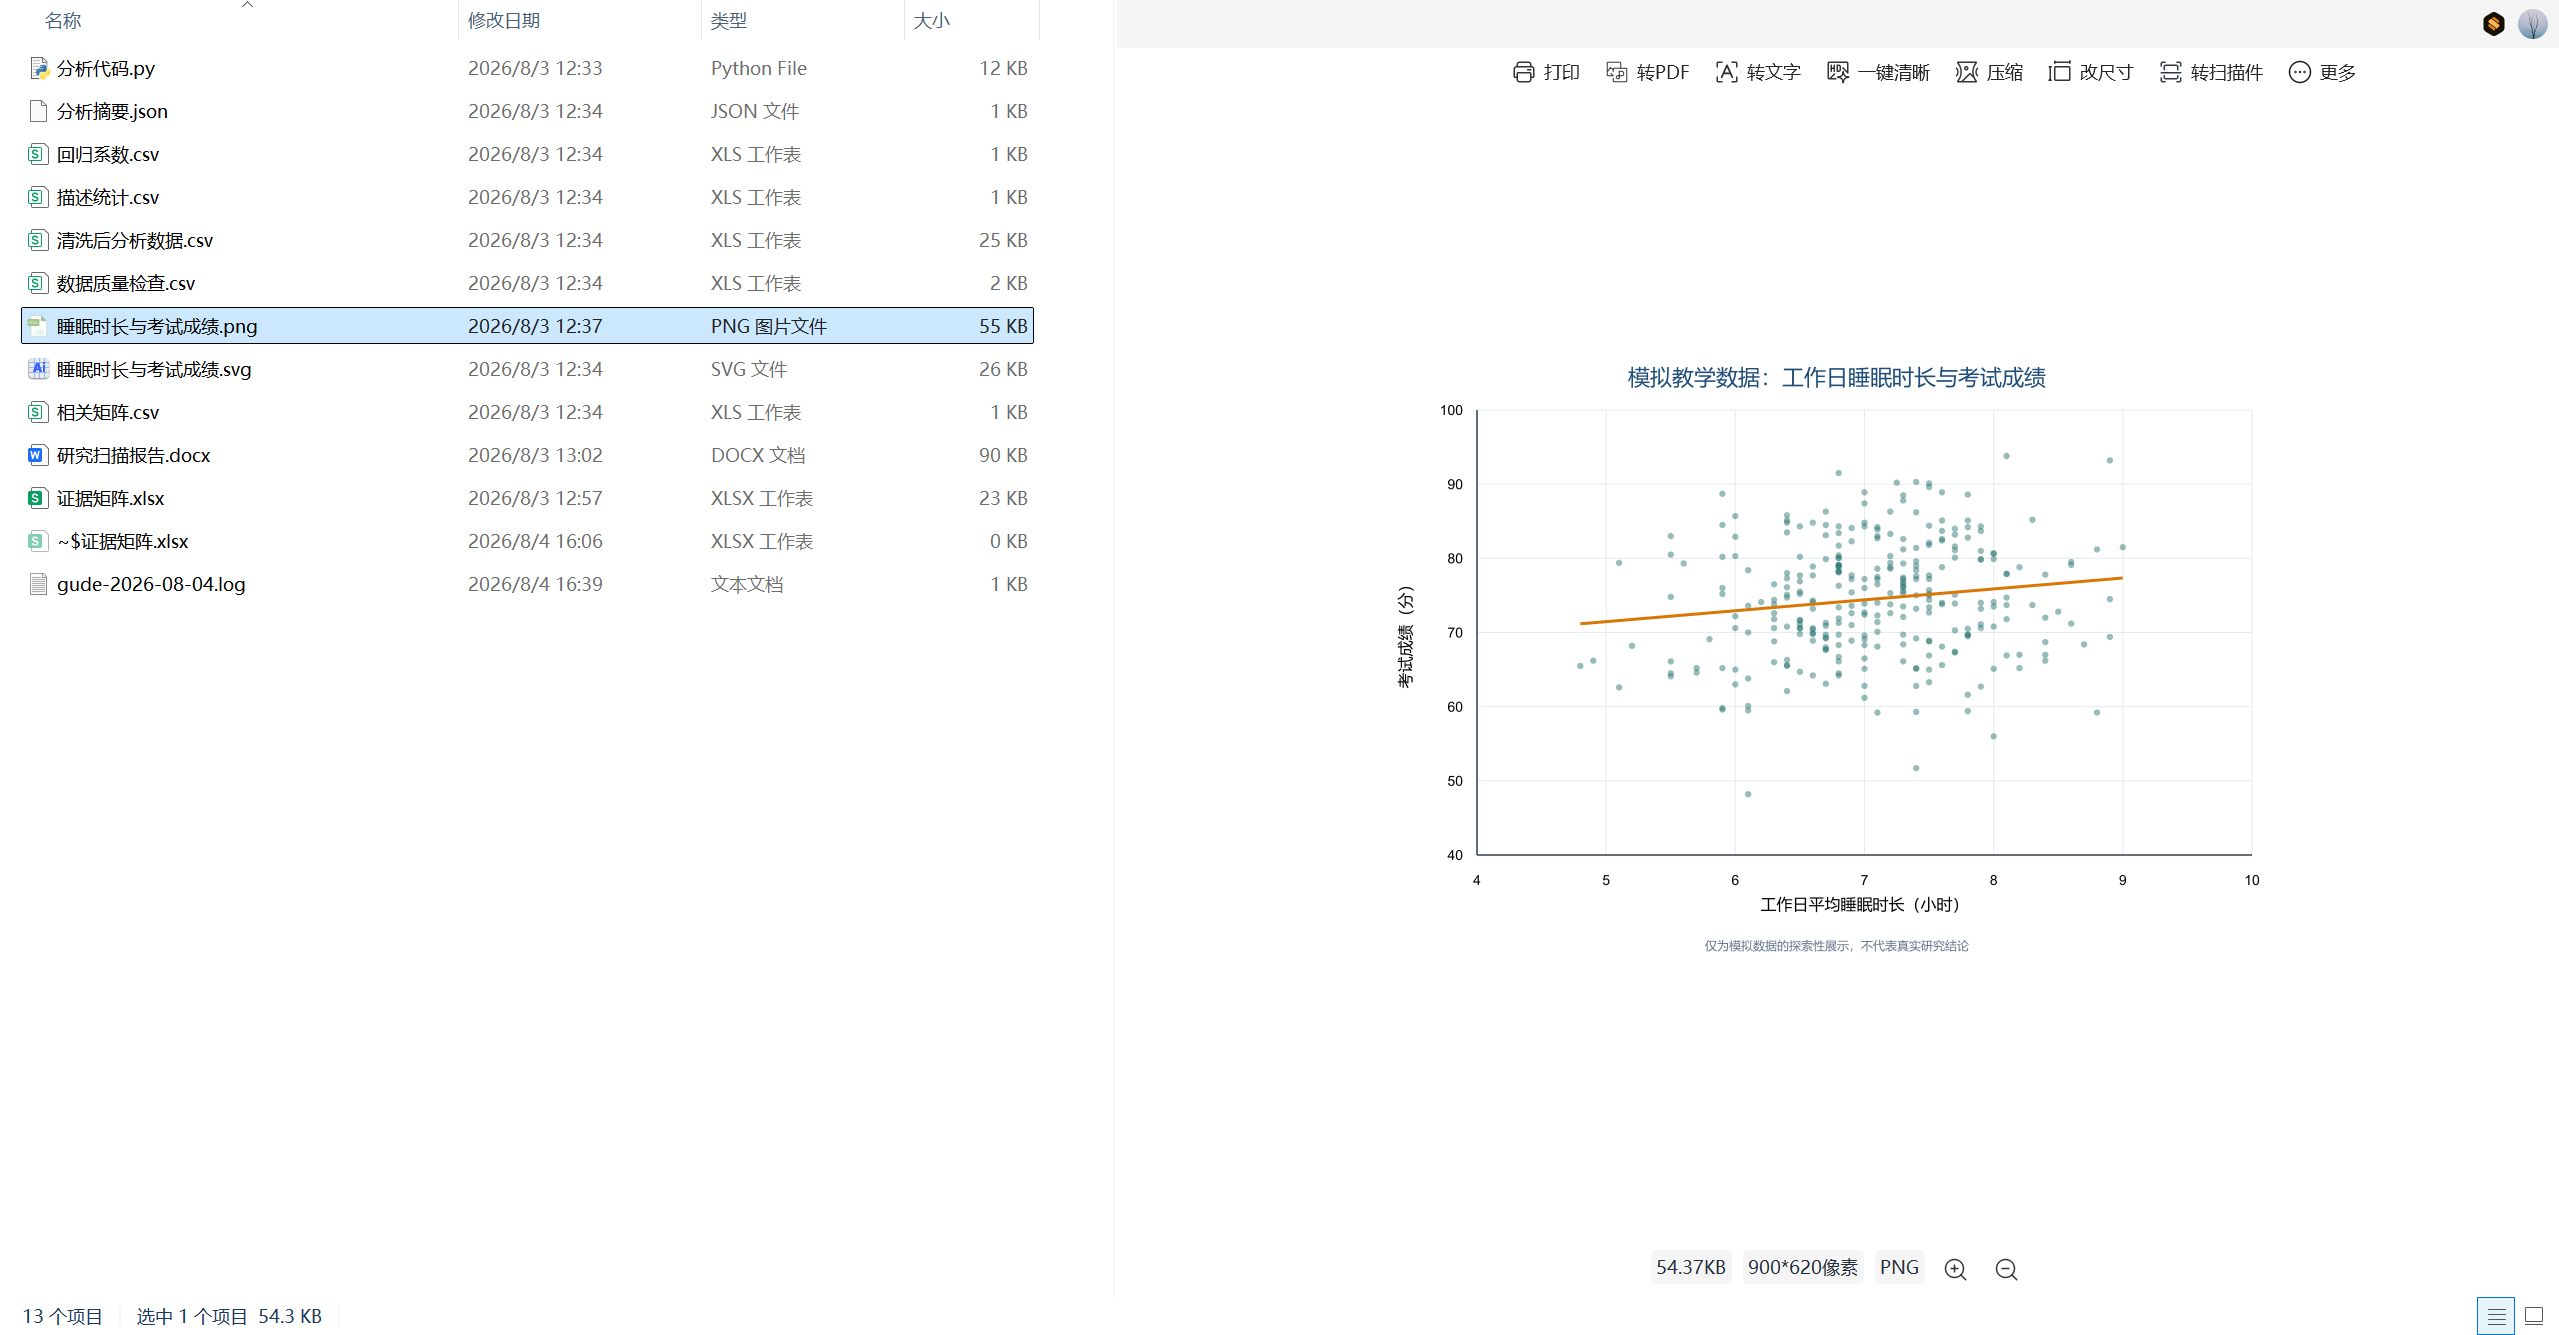Select the 分析代码.py file
Viewport: 2559px width, 1335px height.
[527, 68]
